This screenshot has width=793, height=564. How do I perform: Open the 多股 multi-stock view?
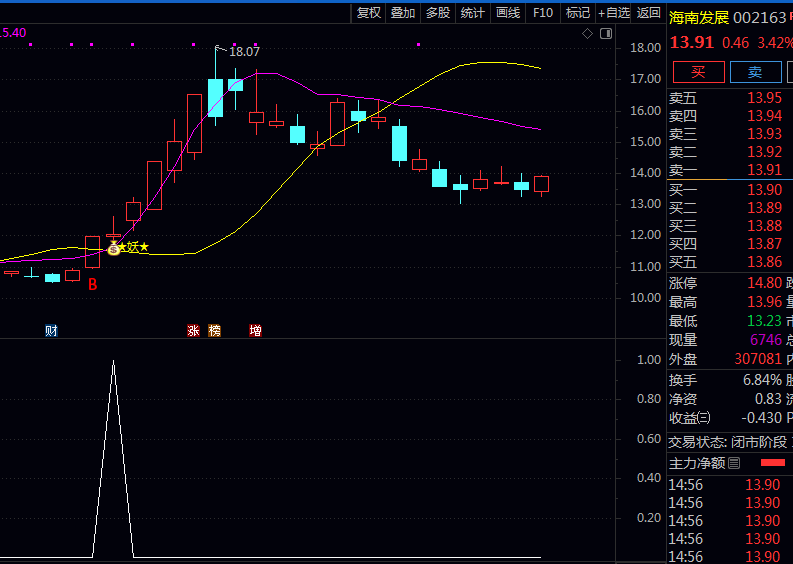(x=438, y=12)
